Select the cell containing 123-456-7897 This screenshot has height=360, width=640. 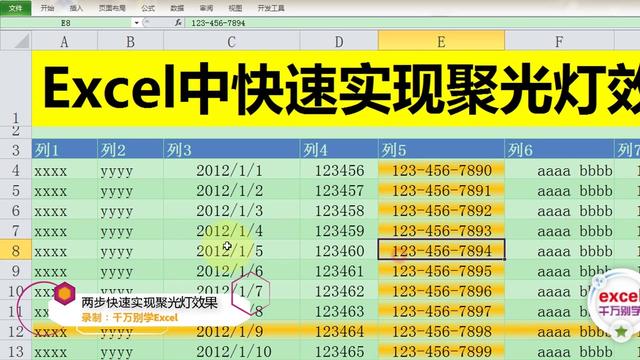click(x=441, y=311)
